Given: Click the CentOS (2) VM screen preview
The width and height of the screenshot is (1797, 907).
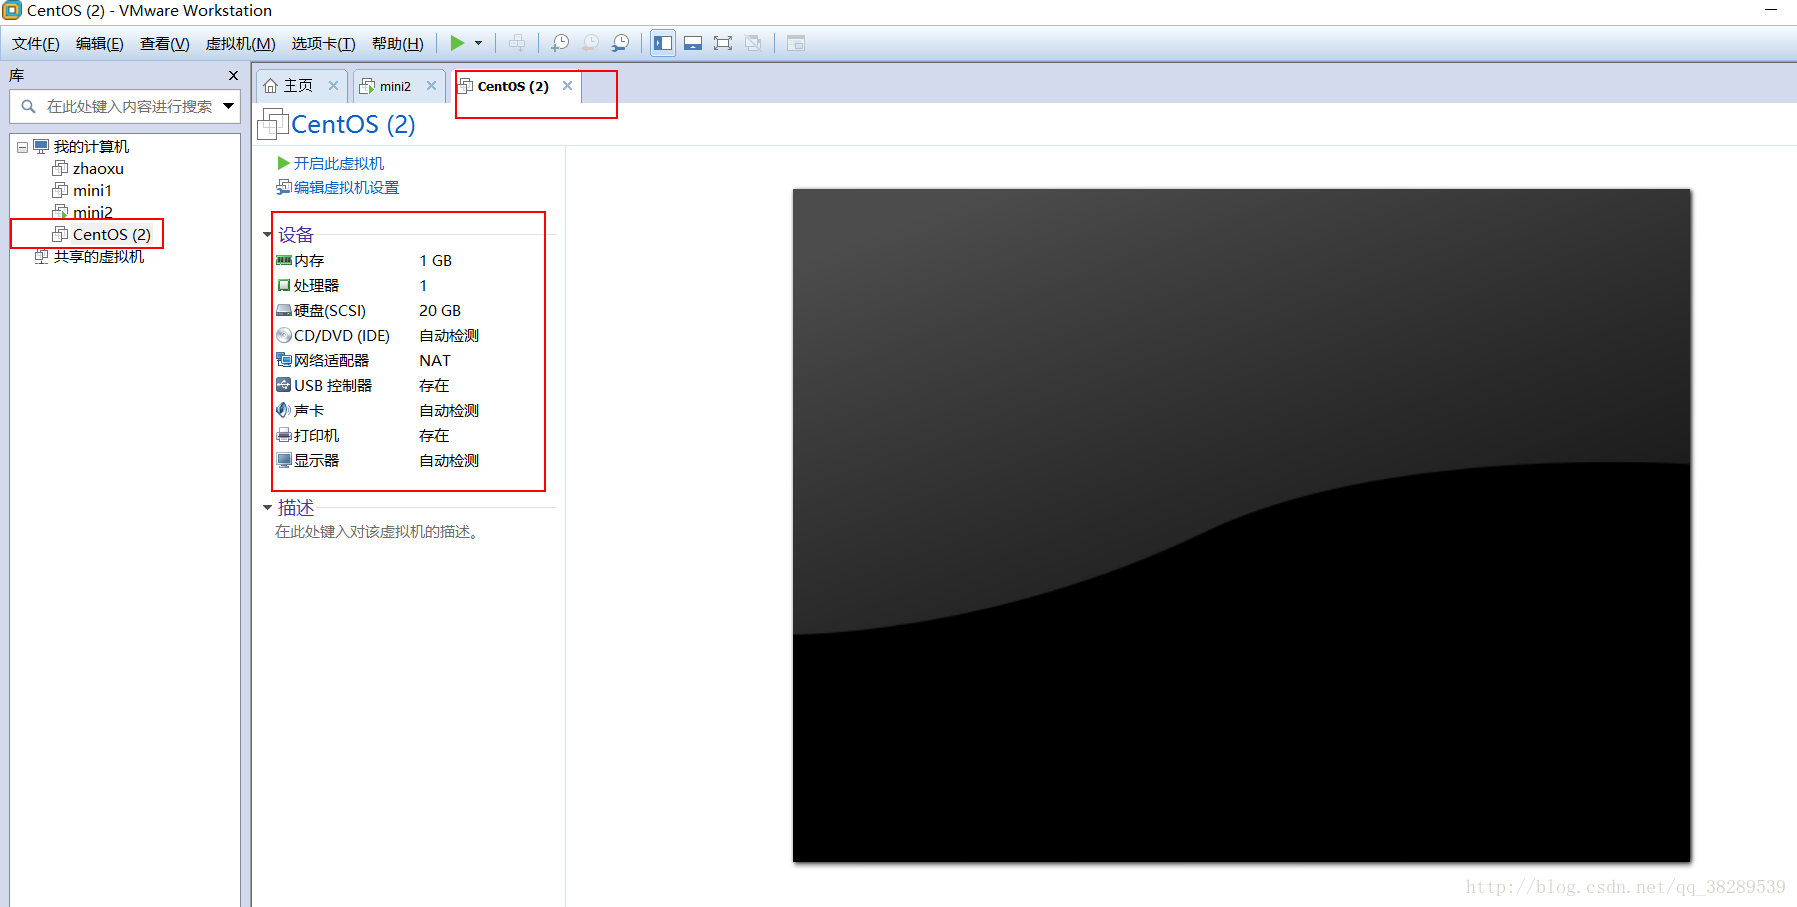Looking at the screenshot, I should [x=1242, y=525].
